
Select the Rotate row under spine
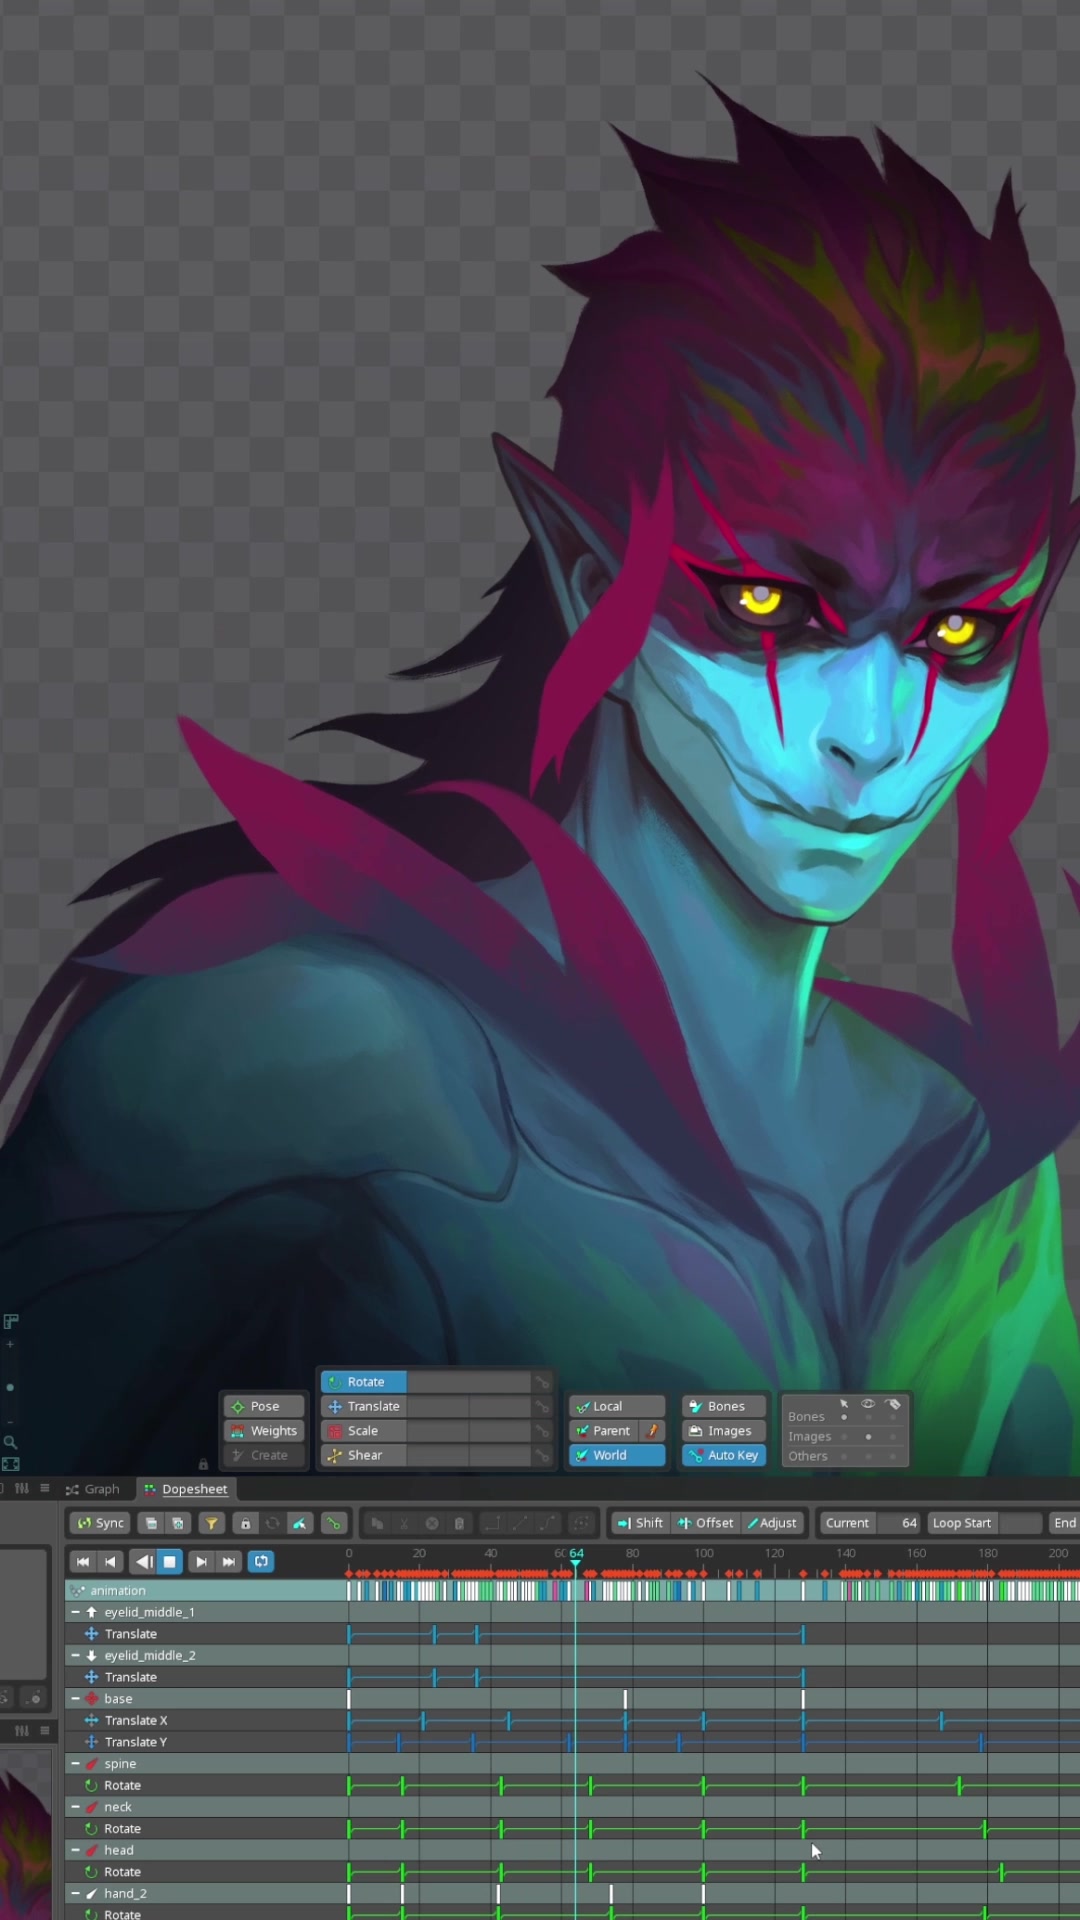(206, 1785)
